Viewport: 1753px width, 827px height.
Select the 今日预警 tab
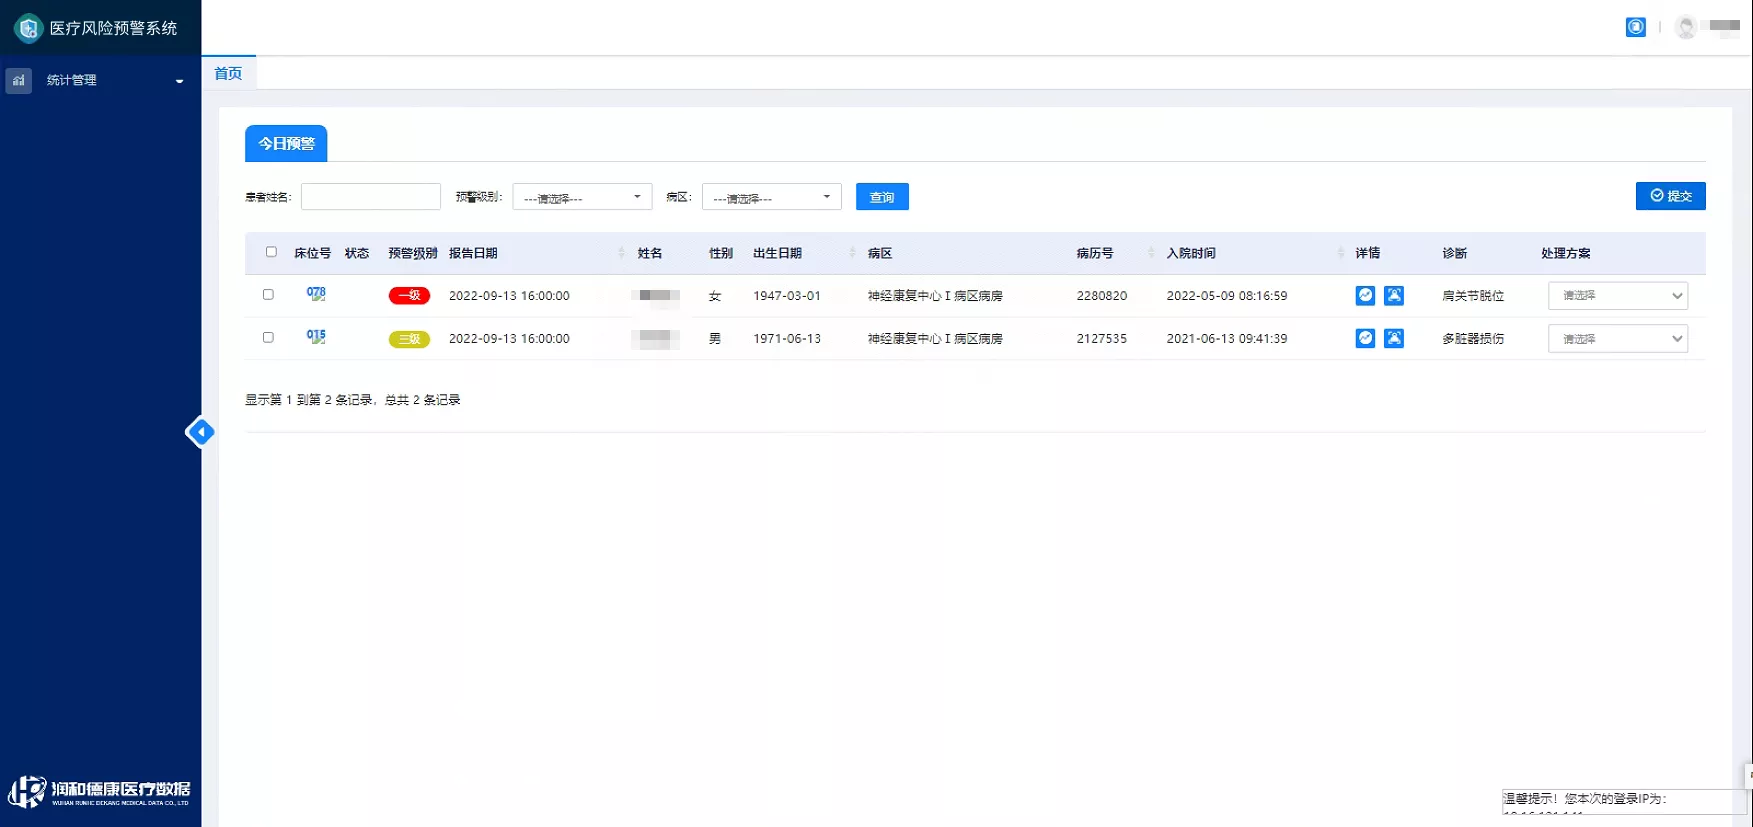pos(286,143)
